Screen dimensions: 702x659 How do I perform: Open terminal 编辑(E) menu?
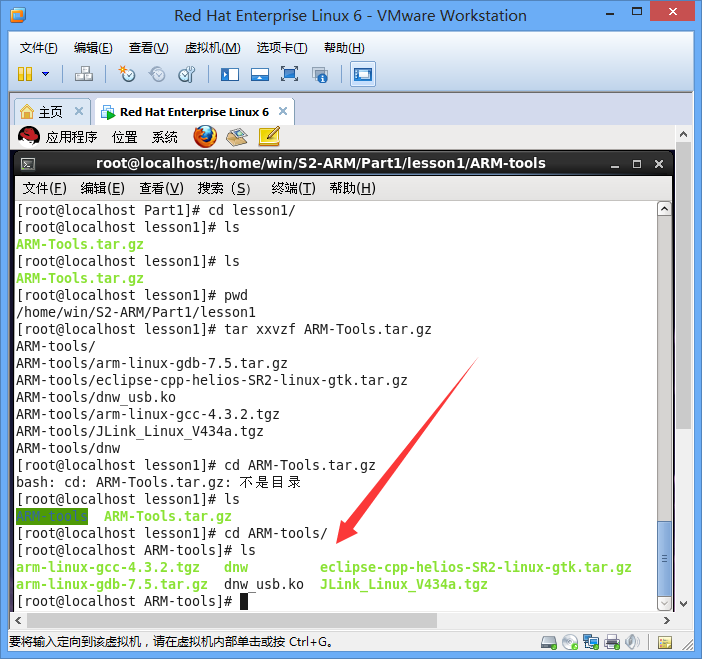[x=103, y=188]
